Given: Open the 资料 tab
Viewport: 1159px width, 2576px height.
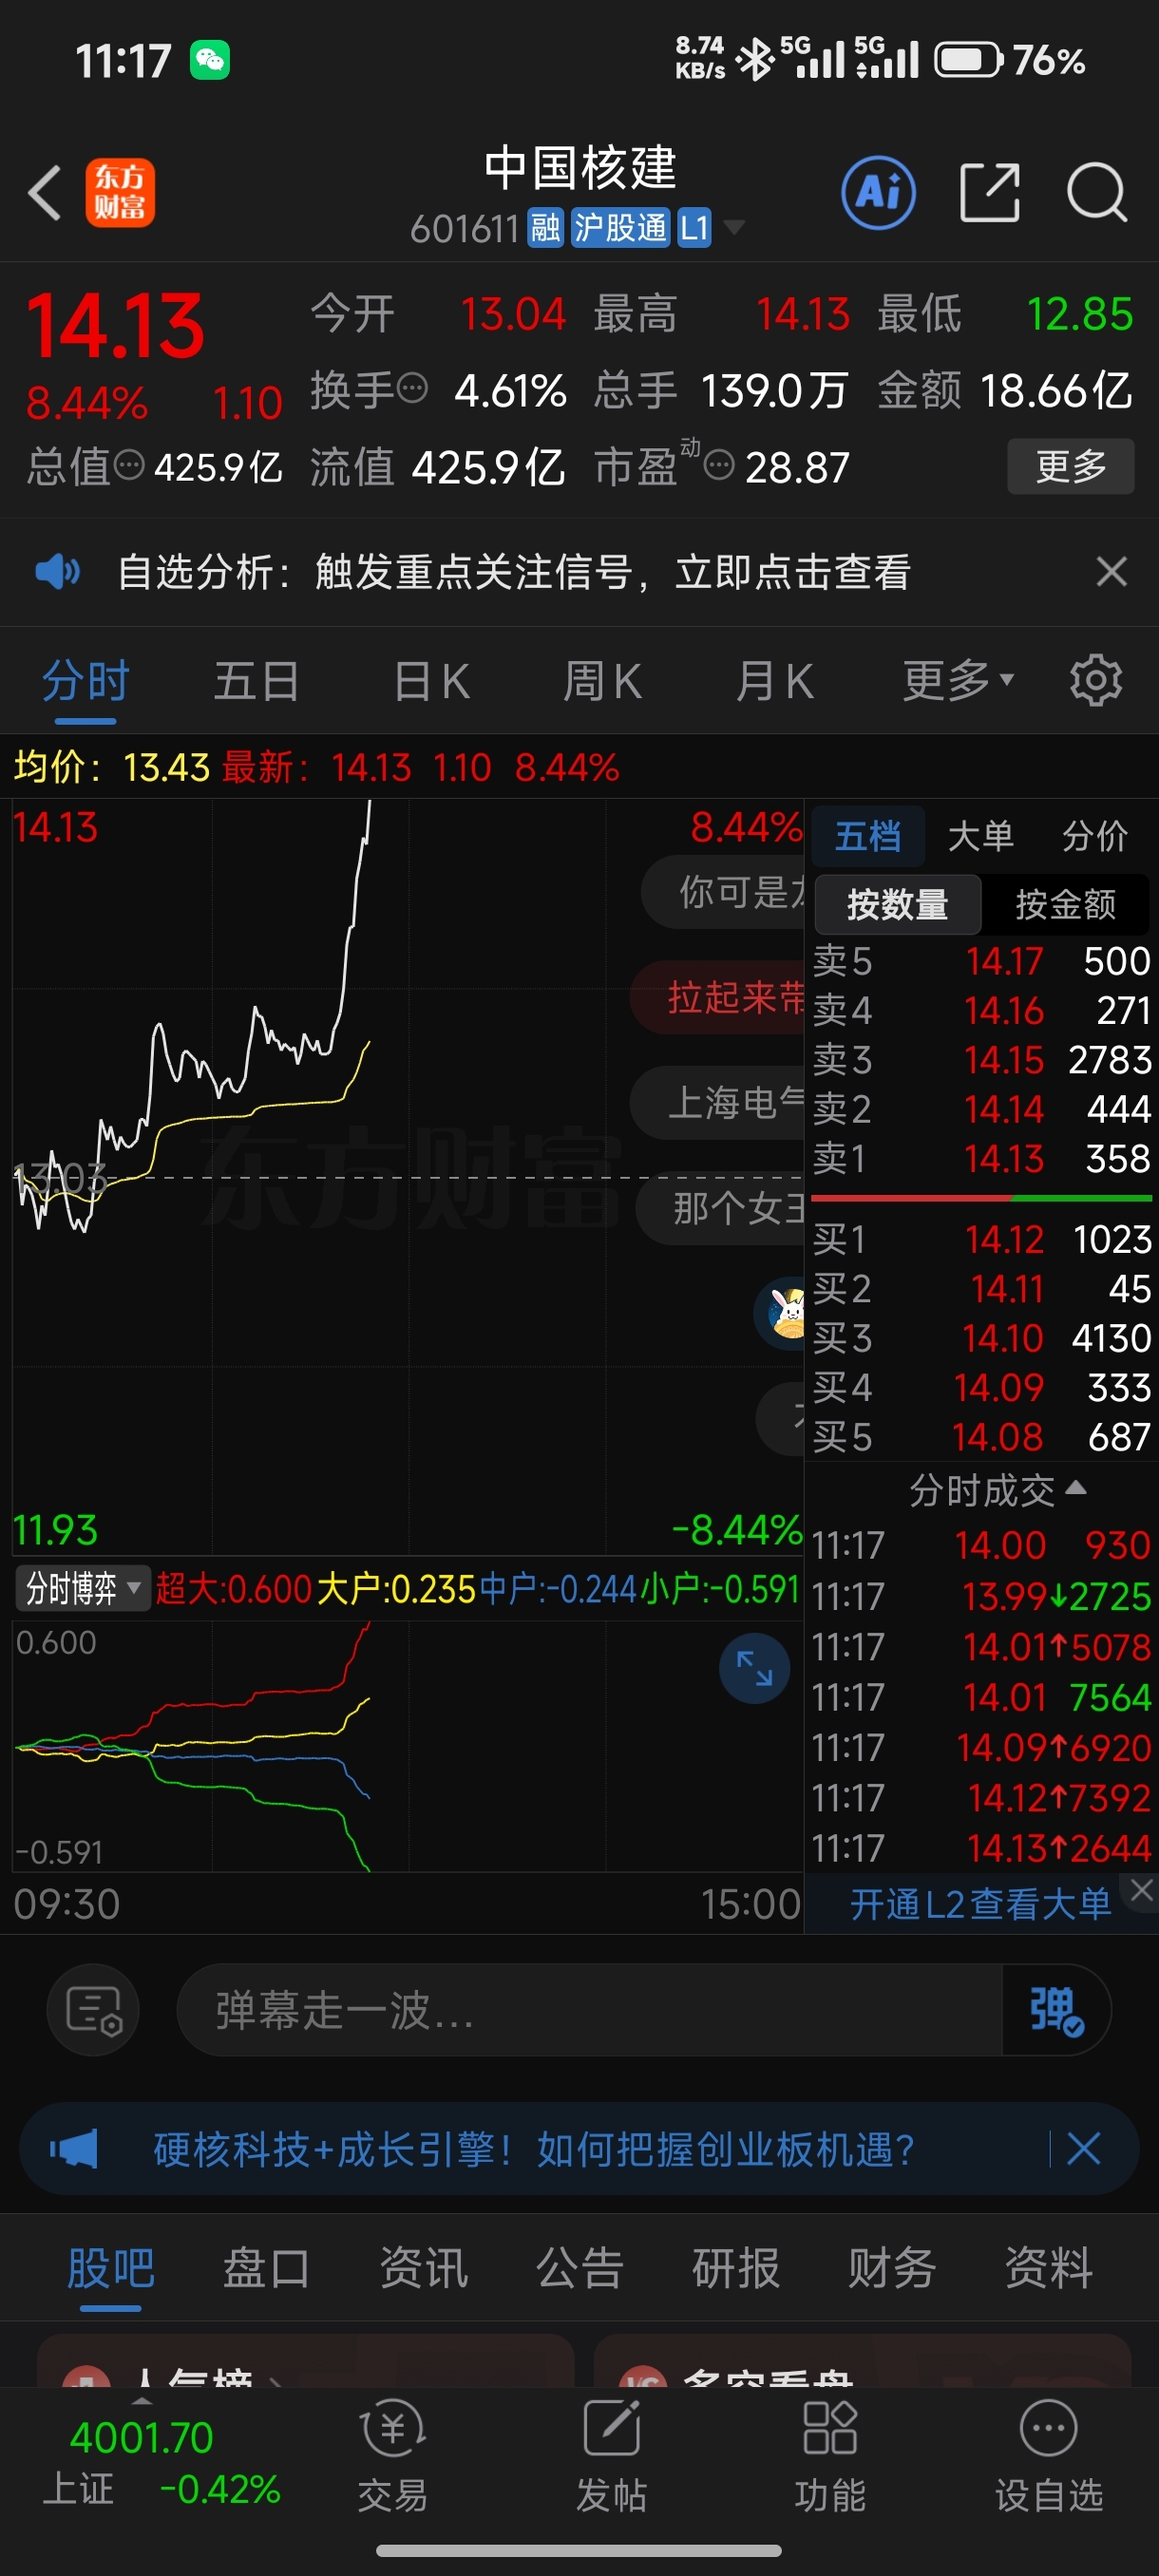Looking at the screenshot, I should [x=1048, y=2268].
